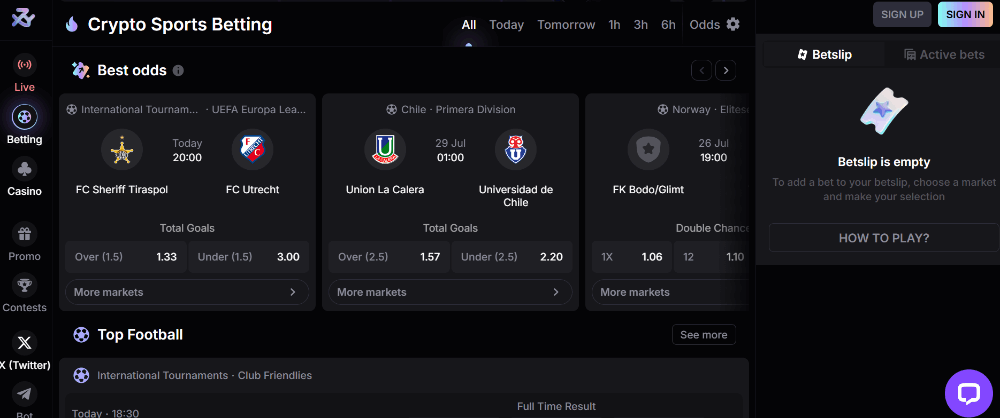Open Odds settings gear
Screen dimensions: 1000x418
733,24
